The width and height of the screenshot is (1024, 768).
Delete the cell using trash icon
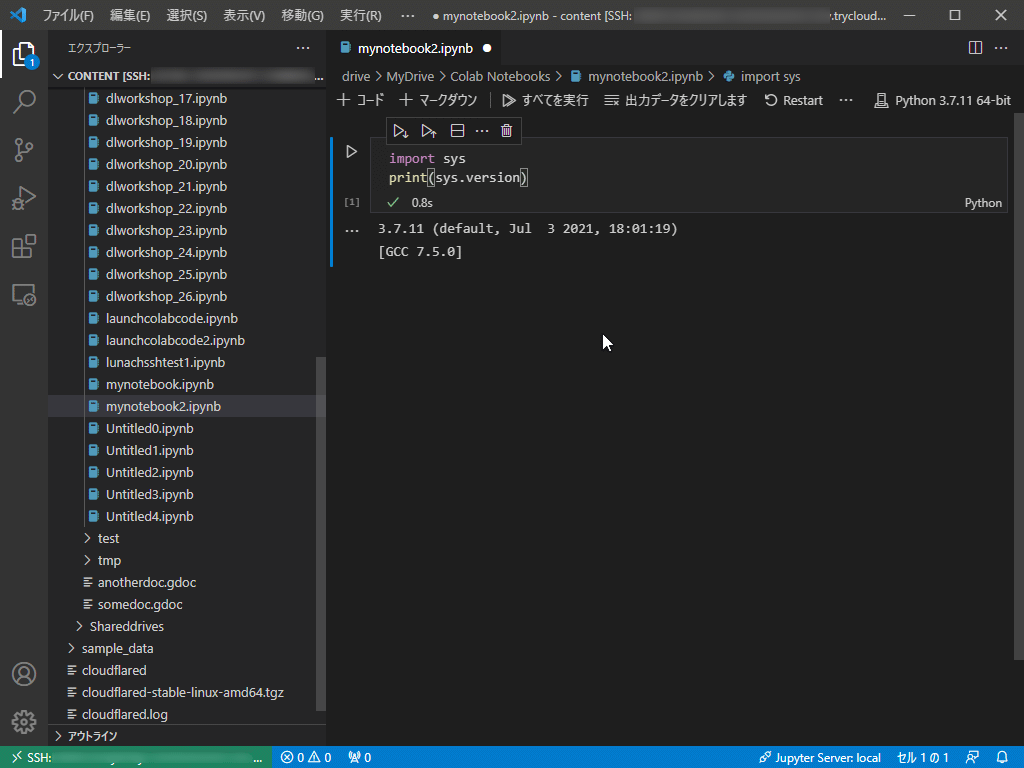point(507,131)
